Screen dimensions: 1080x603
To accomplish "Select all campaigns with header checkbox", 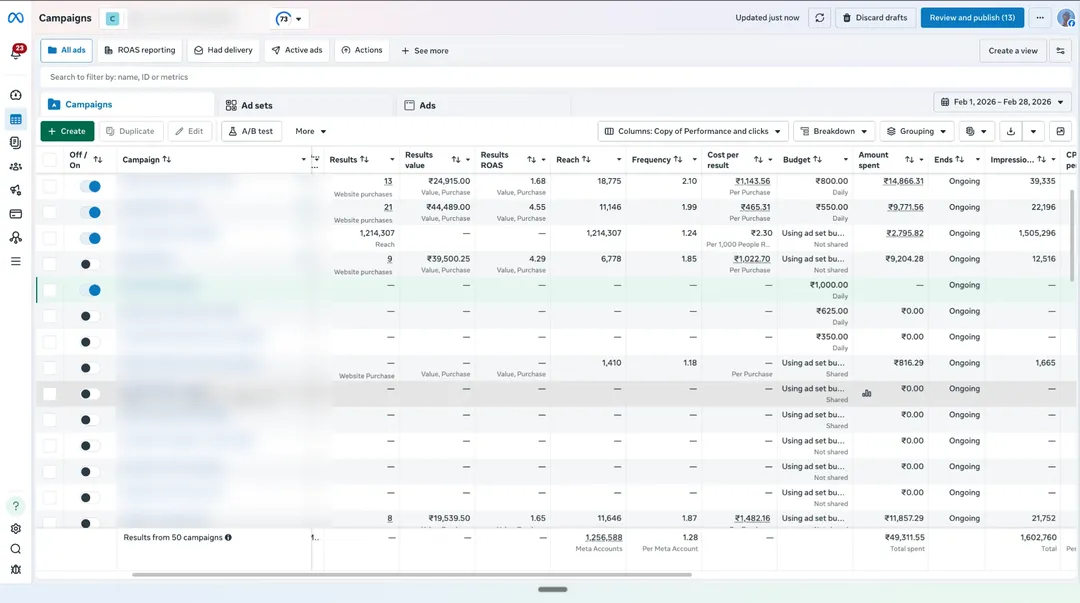I will pos(50,160).
